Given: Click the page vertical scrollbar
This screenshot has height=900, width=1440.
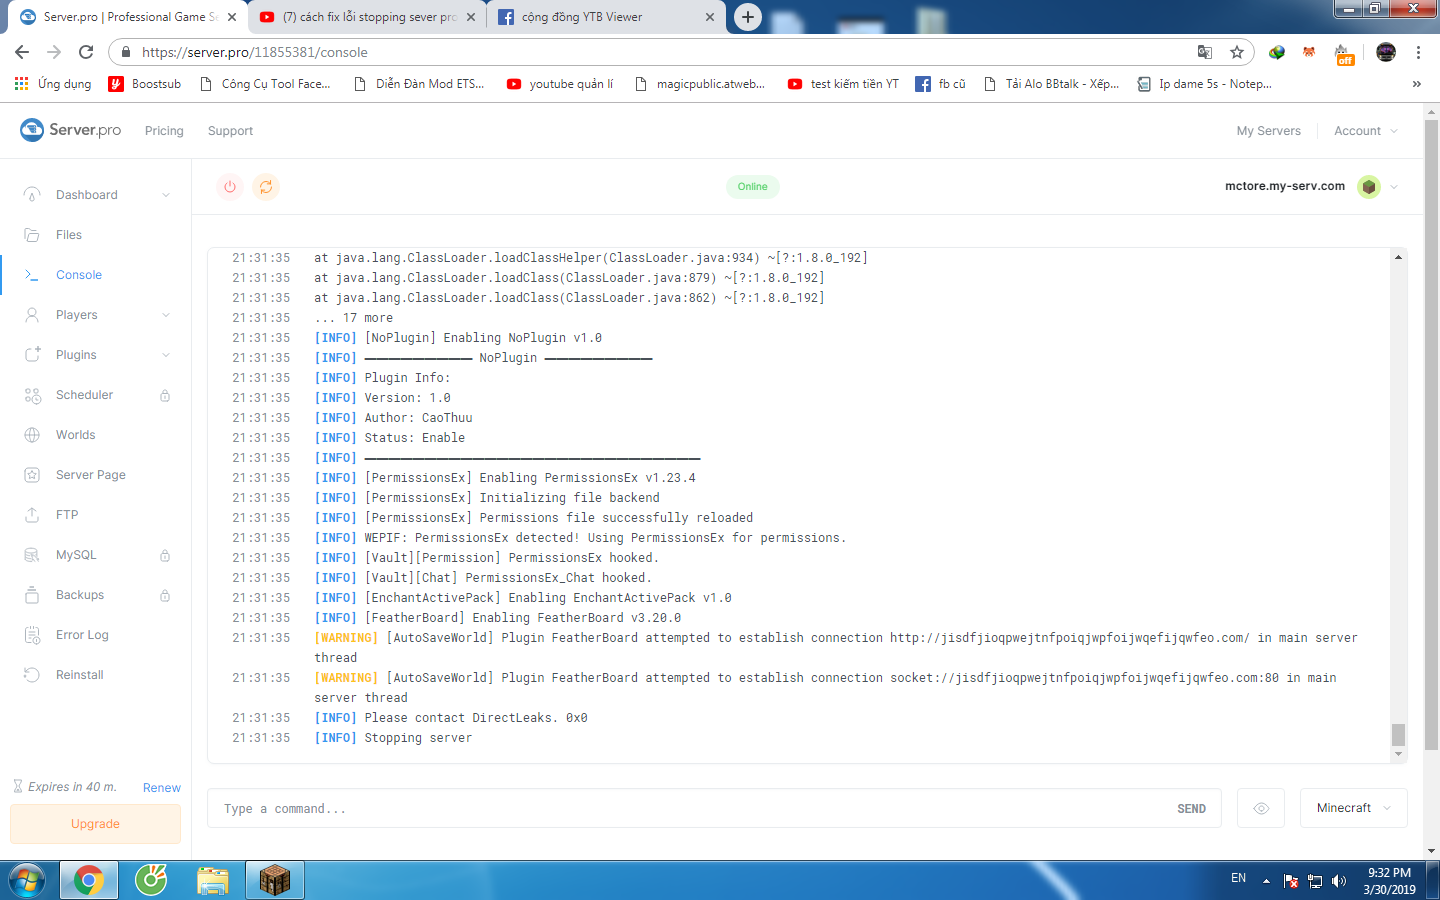Looking at the screenshot, I should (x=1431, y=436).
